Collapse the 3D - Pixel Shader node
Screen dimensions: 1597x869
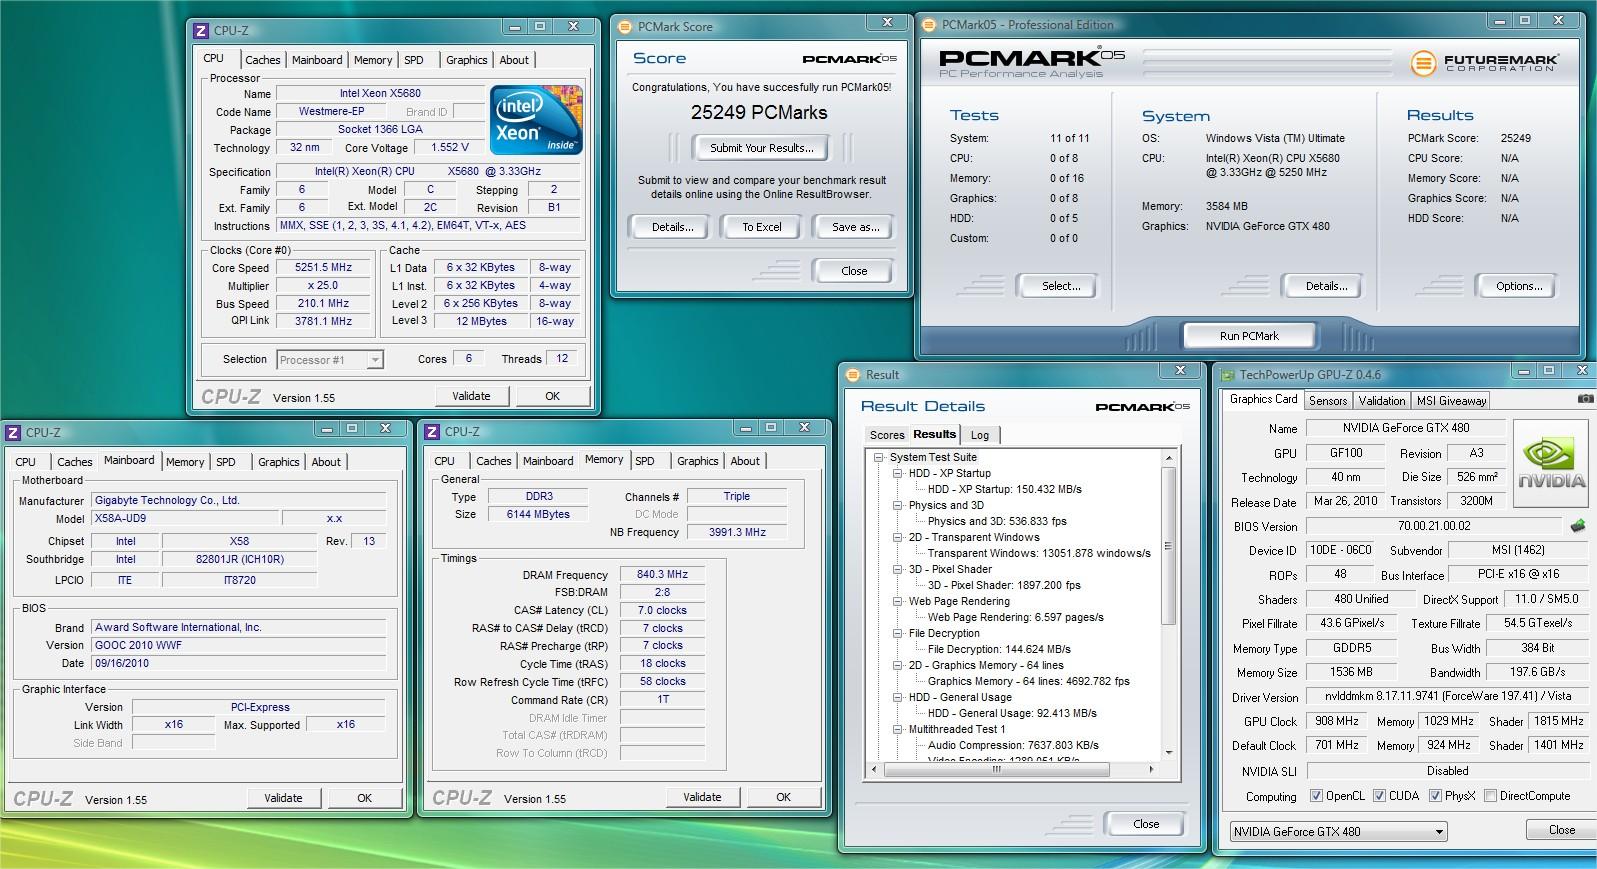point(898,569)
